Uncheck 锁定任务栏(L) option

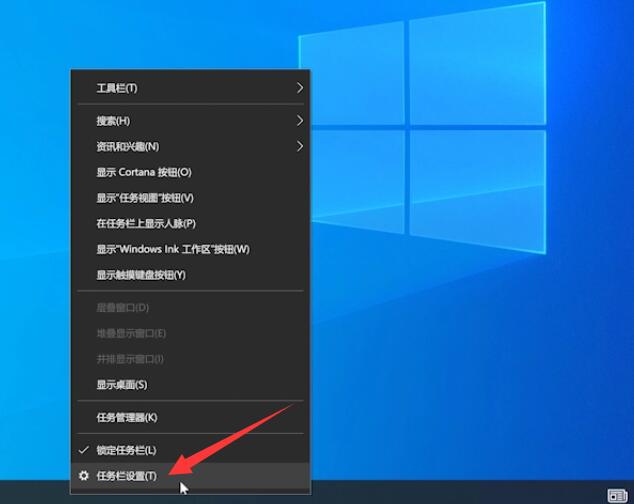[190, 450]
